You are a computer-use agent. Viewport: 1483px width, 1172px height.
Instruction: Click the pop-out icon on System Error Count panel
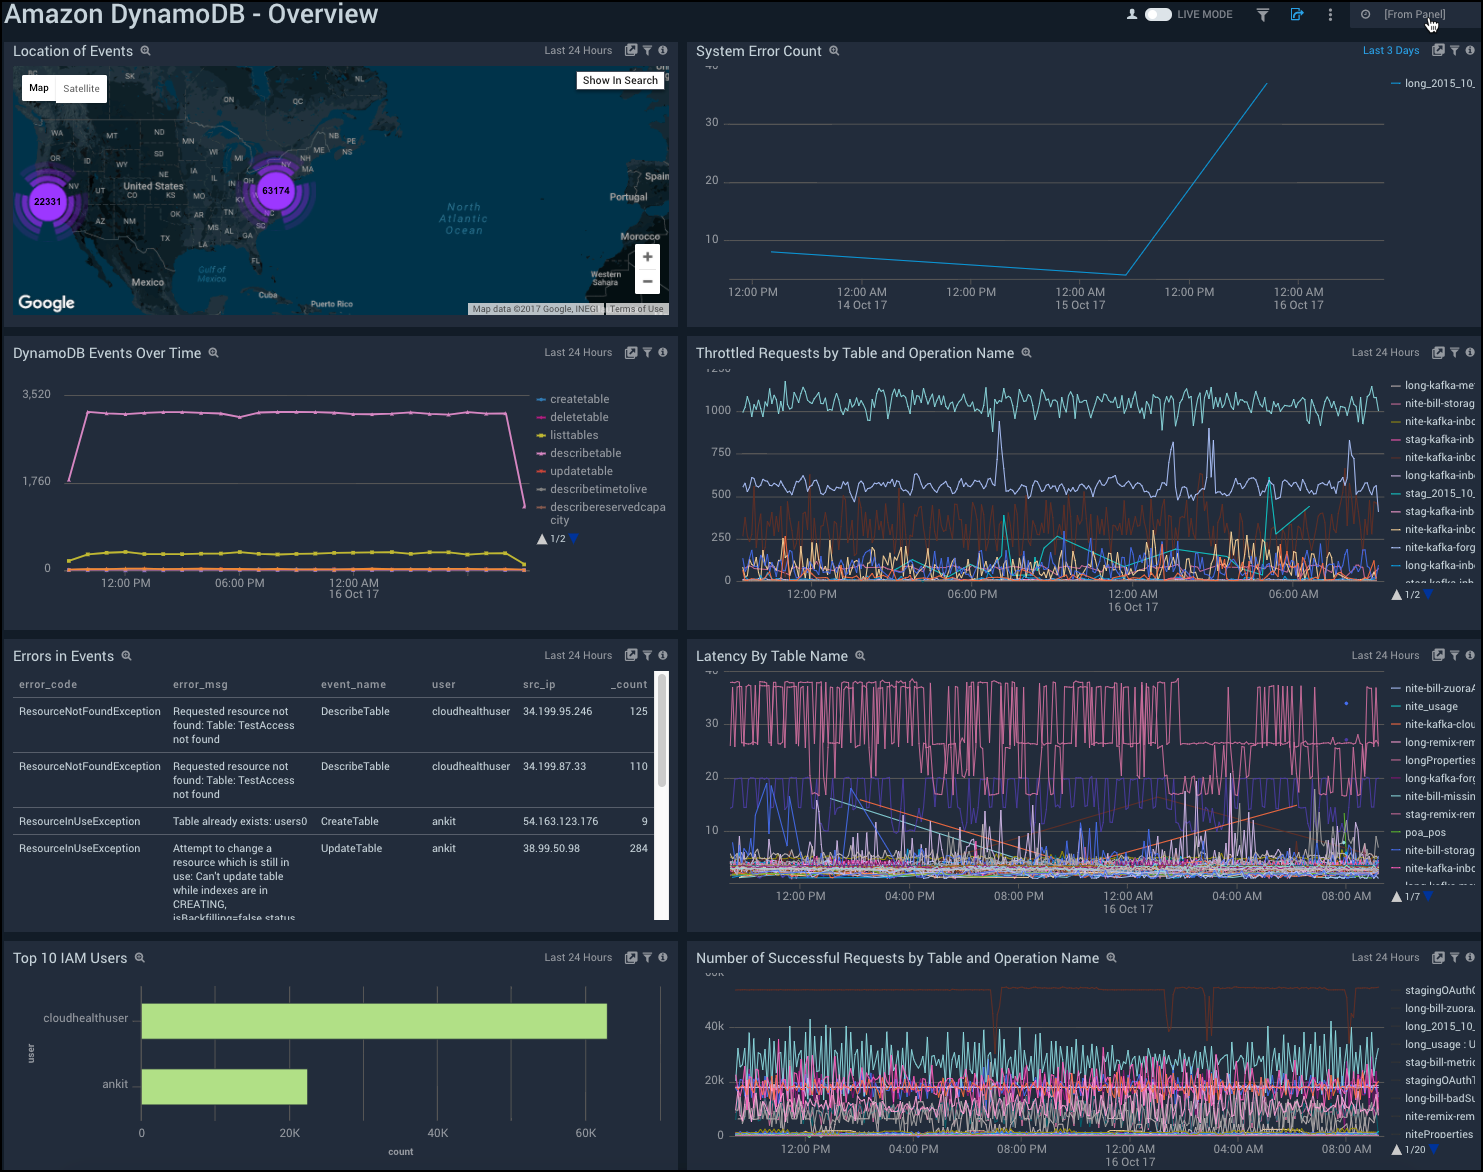1438,50
